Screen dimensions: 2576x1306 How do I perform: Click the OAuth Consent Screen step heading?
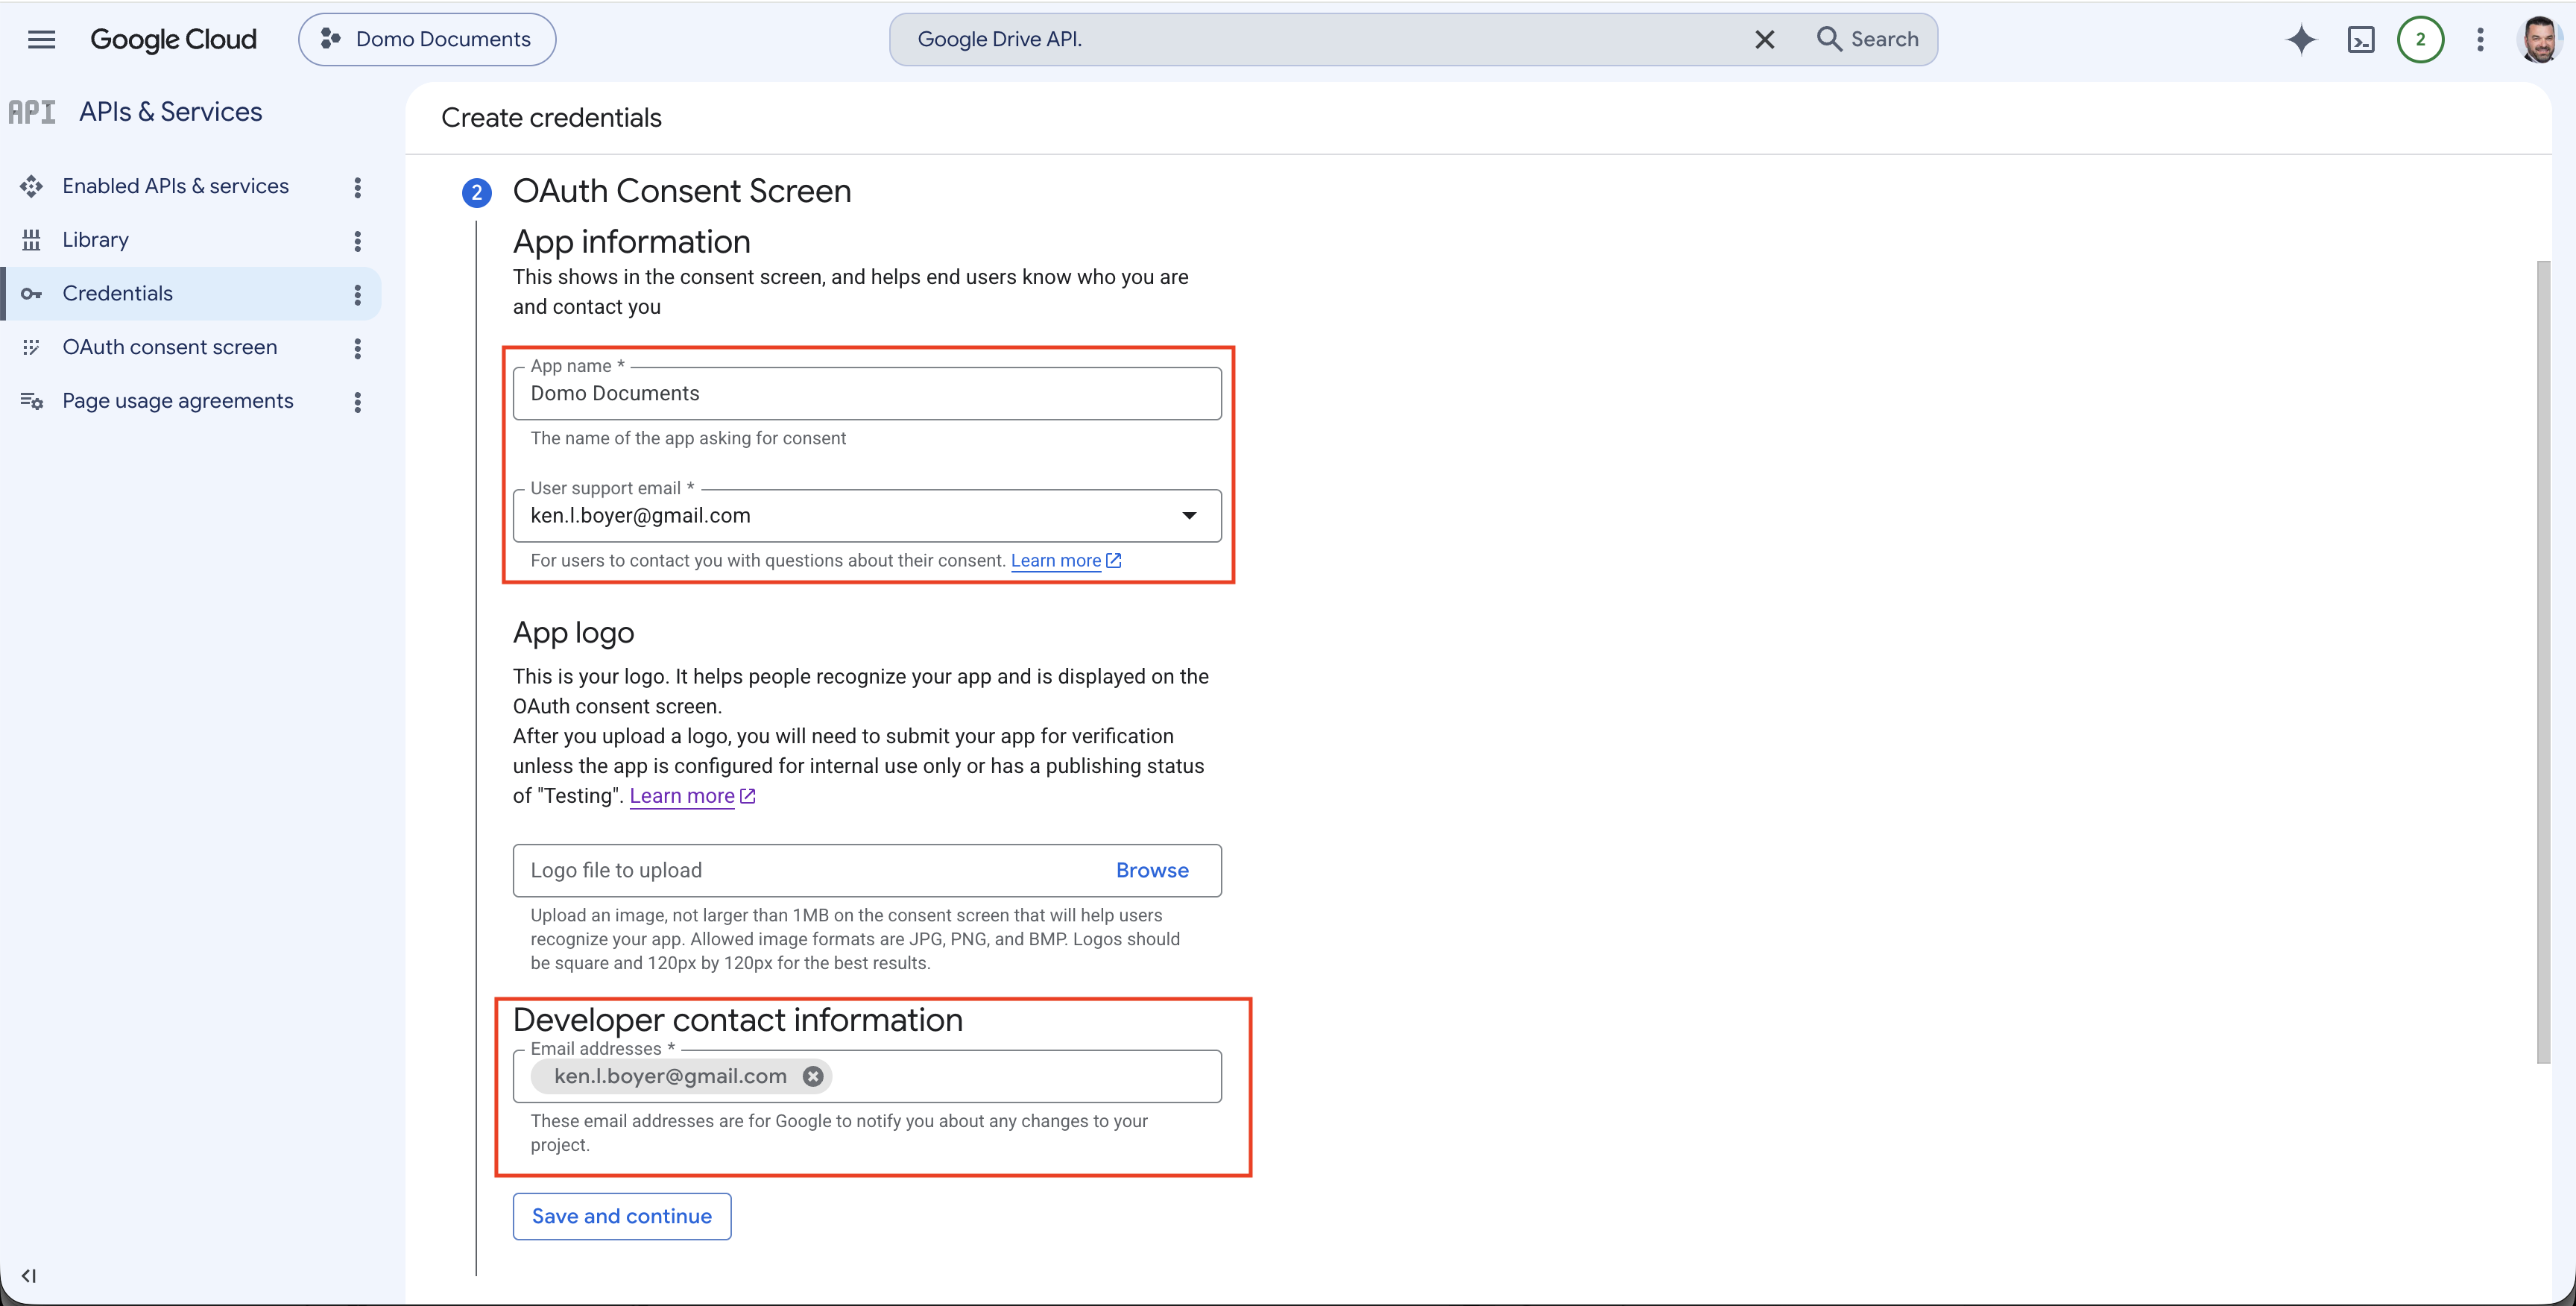(682, 191)
